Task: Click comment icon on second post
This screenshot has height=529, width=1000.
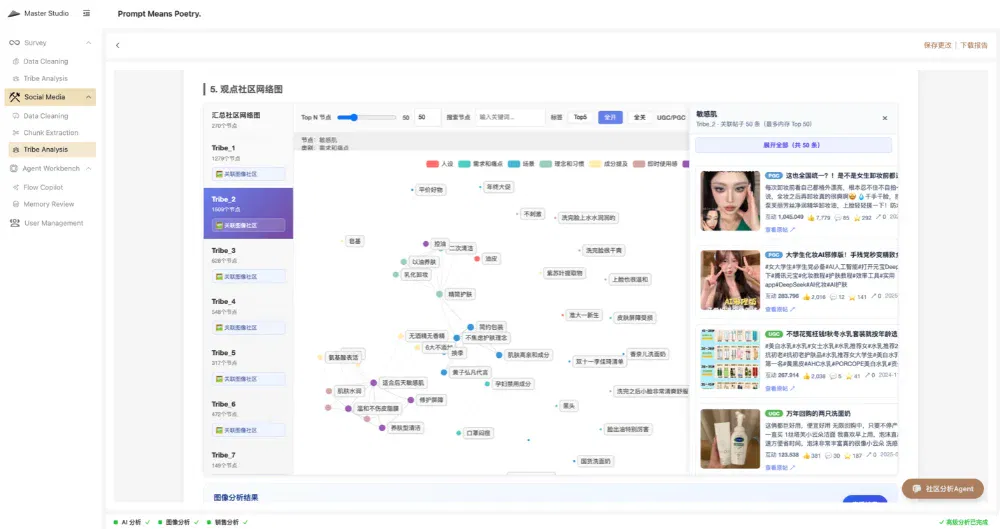Action: click(836, 297)
